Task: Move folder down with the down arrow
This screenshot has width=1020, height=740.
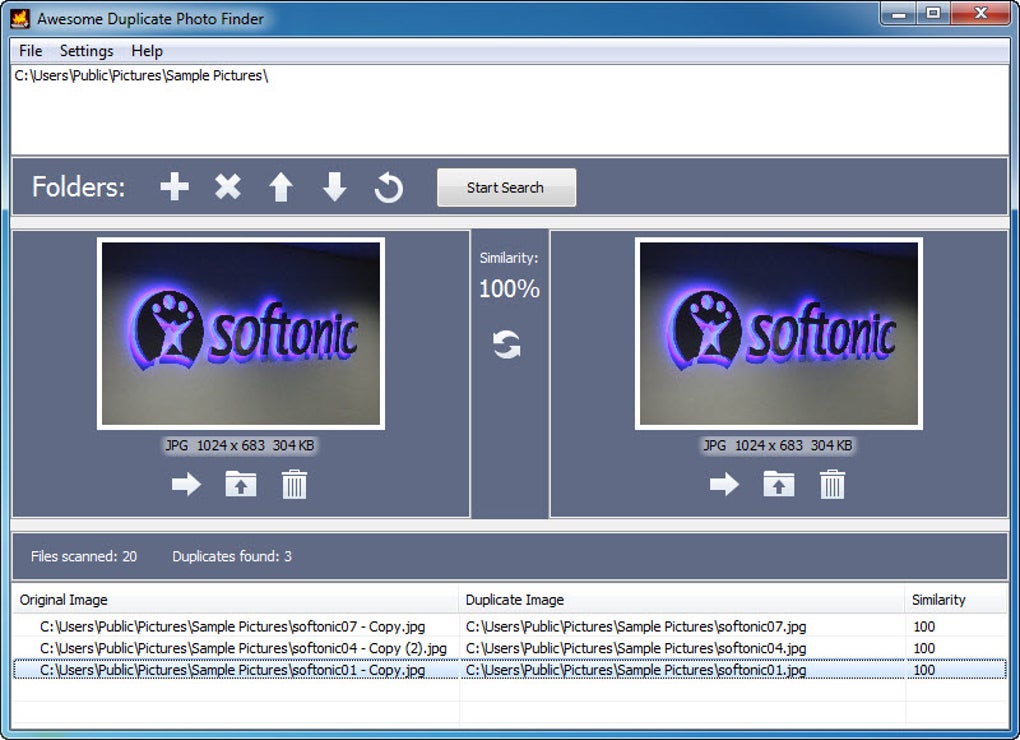Action: pyautogui.click(x=334, y=187)
